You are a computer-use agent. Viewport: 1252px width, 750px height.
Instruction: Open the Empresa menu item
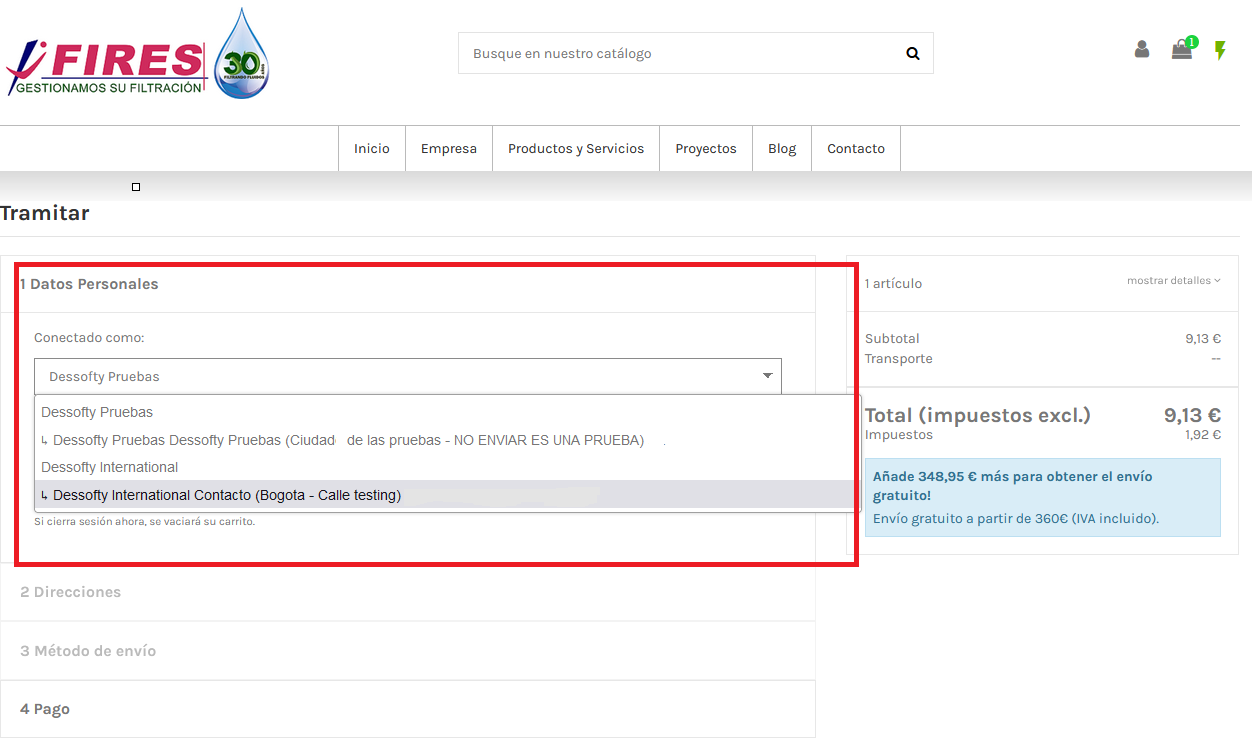click(449, 149)
